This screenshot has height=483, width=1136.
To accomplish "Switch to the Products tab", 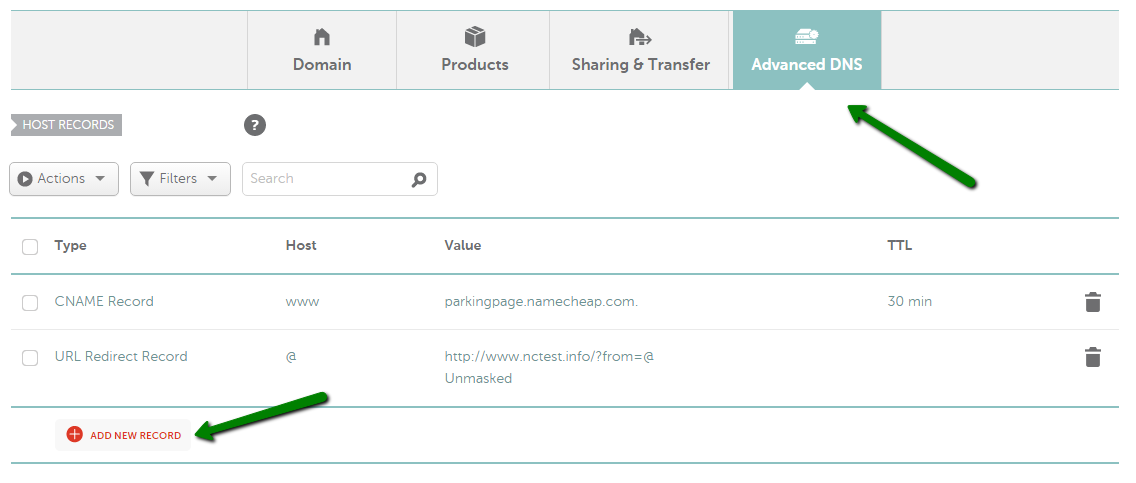I will click(475, 50).
